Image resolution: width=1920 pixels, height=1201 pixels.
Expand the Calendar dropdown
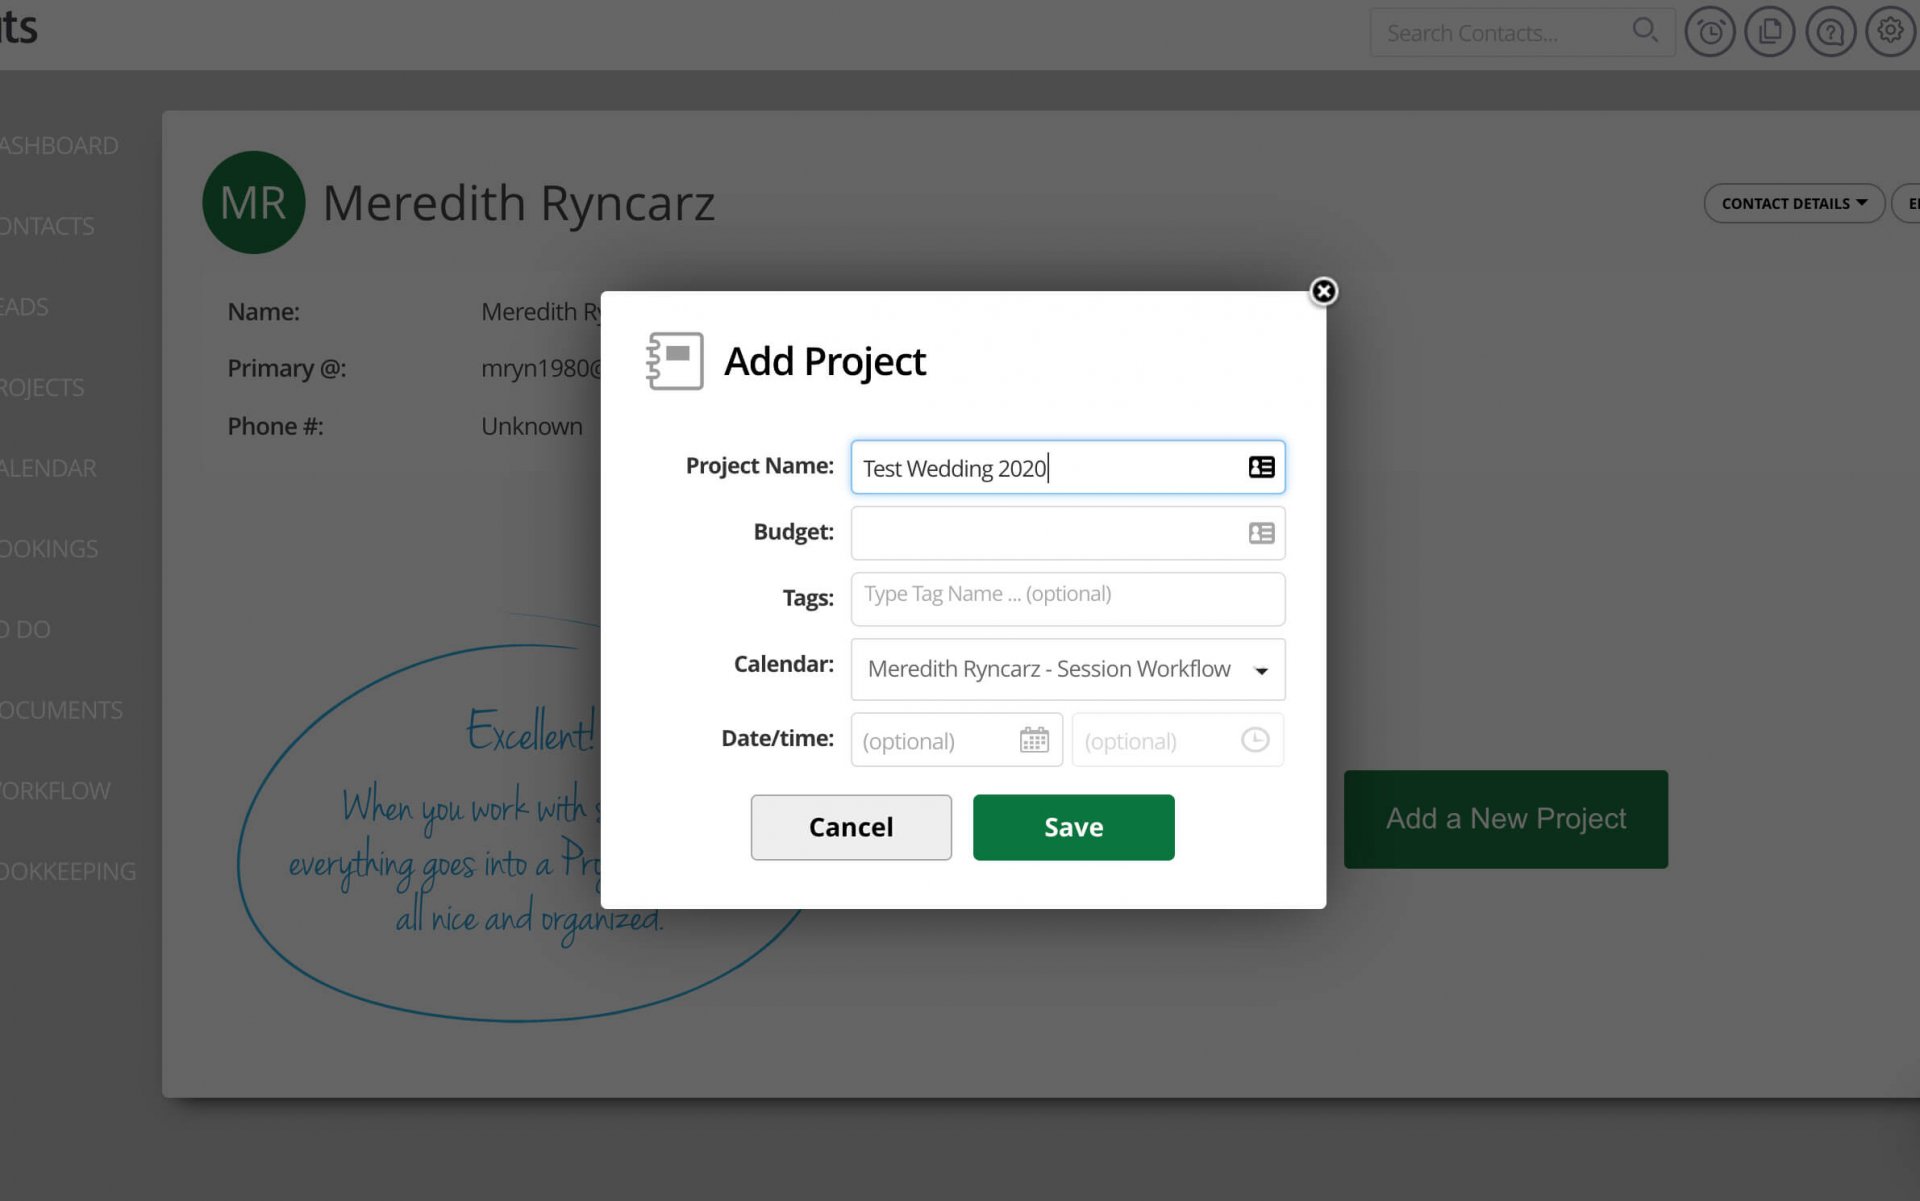click(1067, 669)
